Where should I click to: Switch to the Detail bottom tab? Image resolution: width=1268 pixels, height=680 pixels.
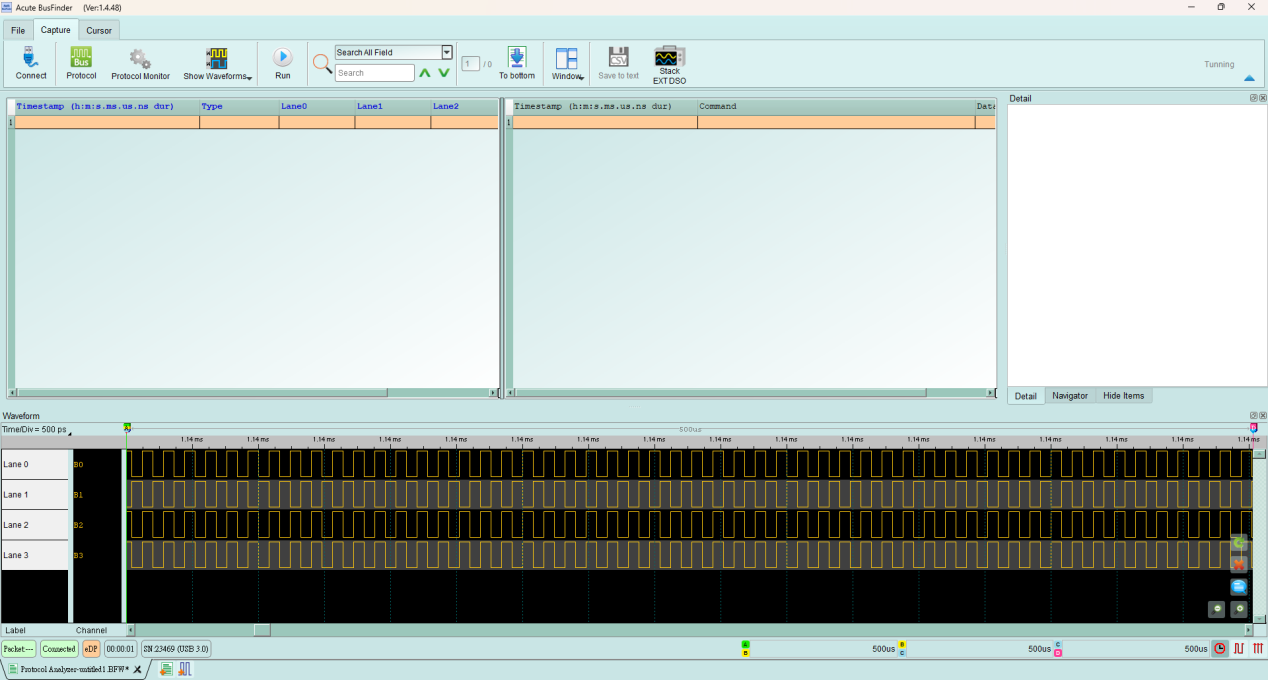click(1026, 396)
